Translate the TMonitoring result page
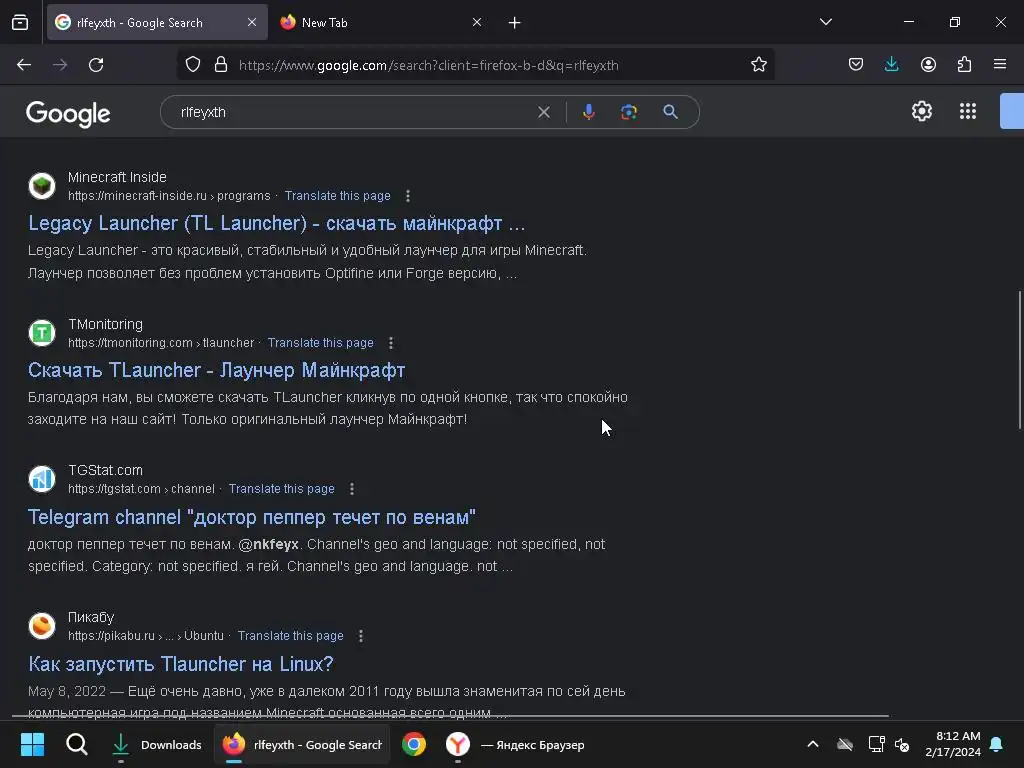Viewport: 1024px width, 768px height. pos(321,343)
